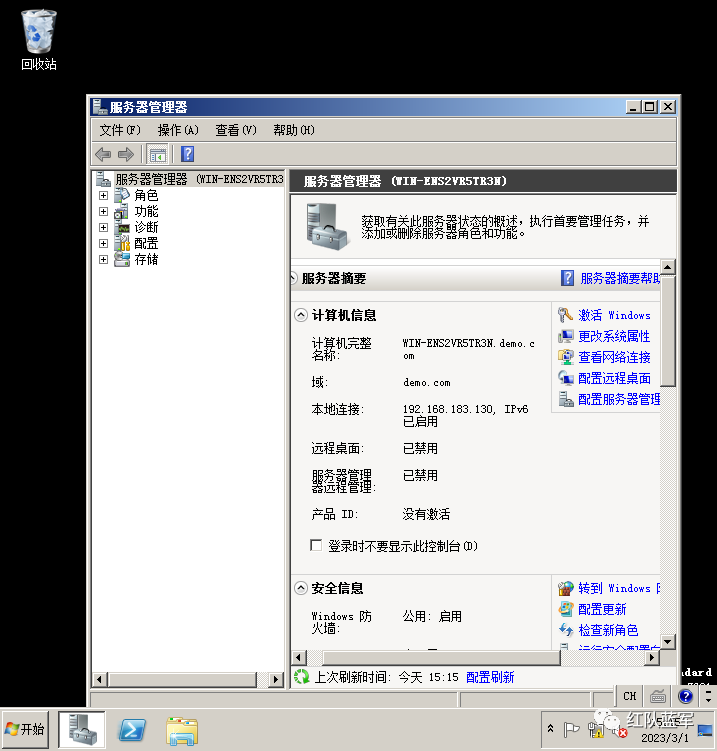
Task: Expand the 存储 tree node
Action: pos(103,260)
